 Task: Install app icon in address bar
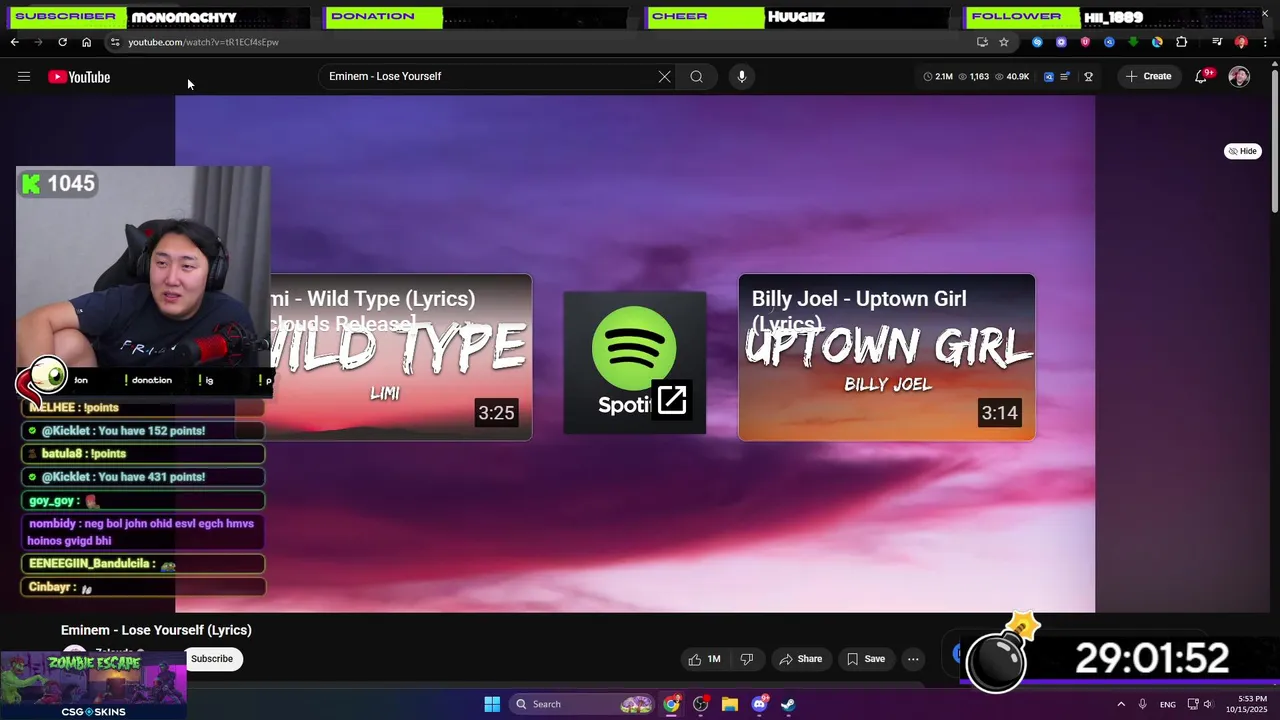click(x=982, y=42)
